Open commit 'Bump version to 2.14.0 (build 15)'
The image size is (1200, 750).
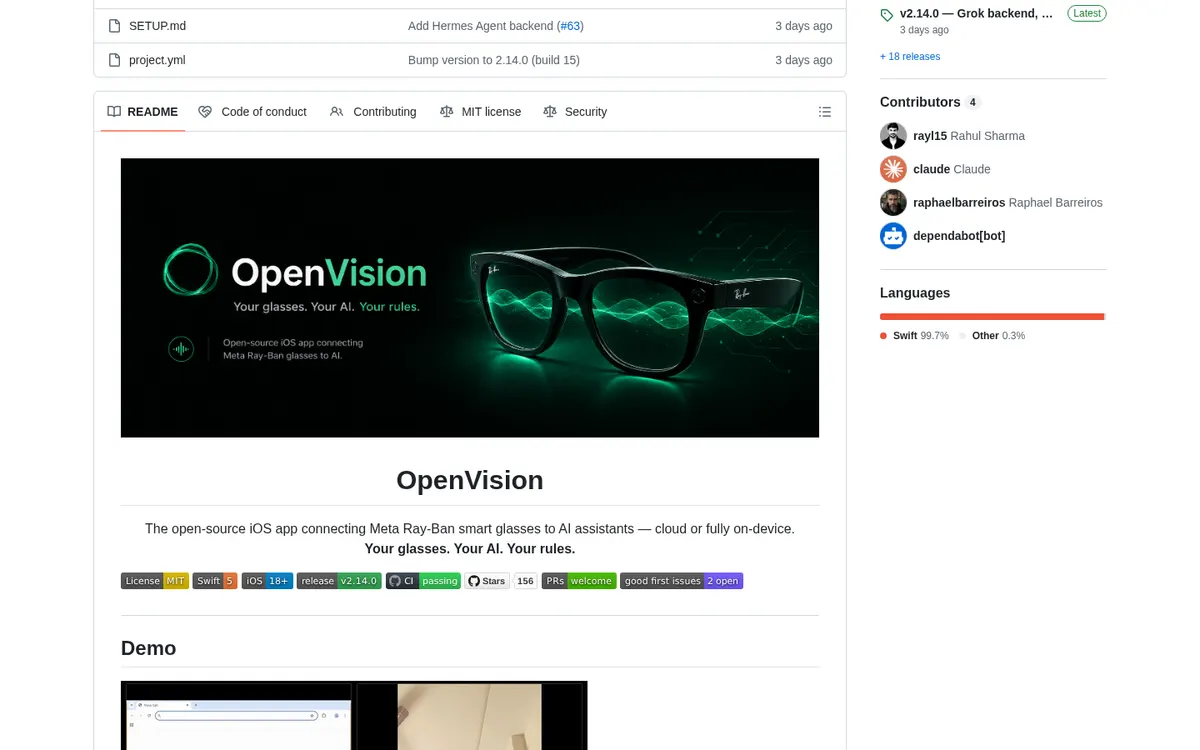[x=494, y=60]
